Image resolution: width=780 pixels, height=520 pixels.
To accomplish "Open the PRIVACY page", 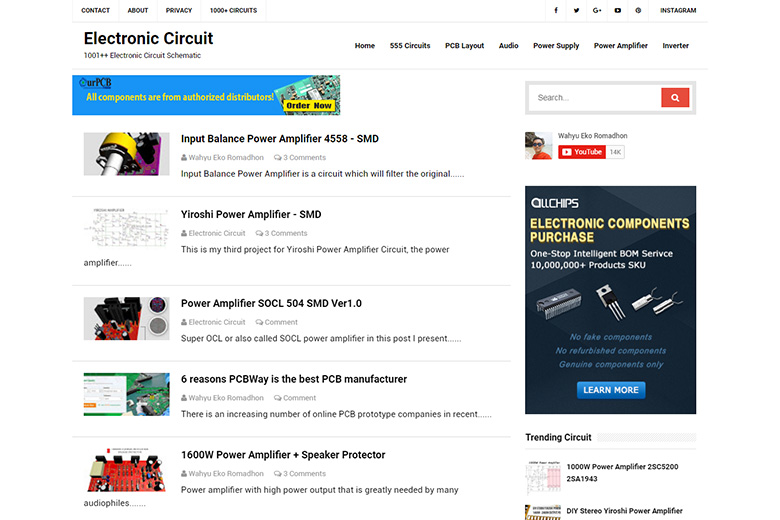I will point(179,10).
